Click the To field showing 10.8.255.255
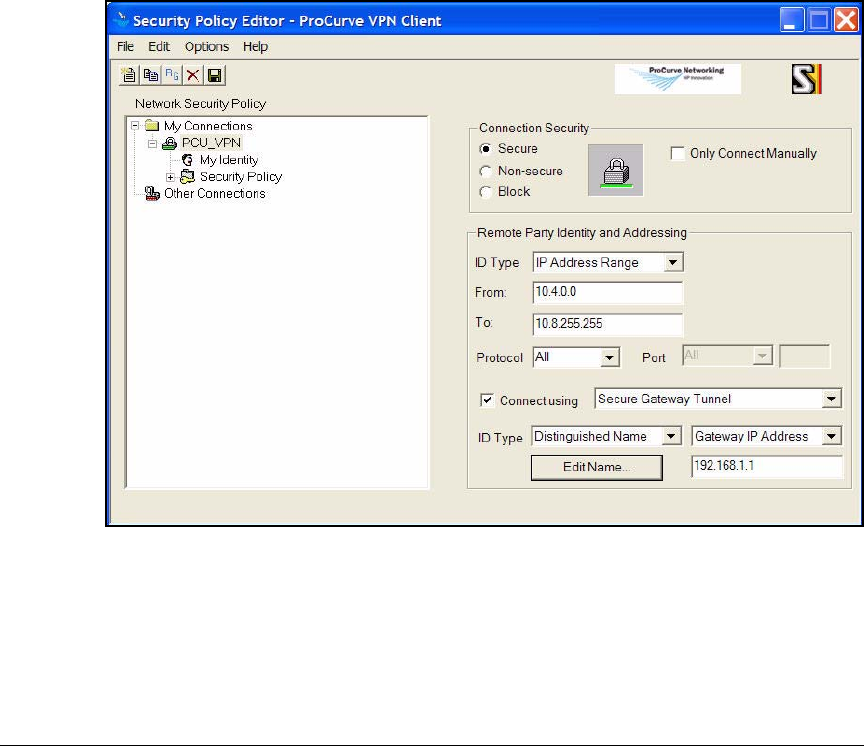 coord(608,324)
